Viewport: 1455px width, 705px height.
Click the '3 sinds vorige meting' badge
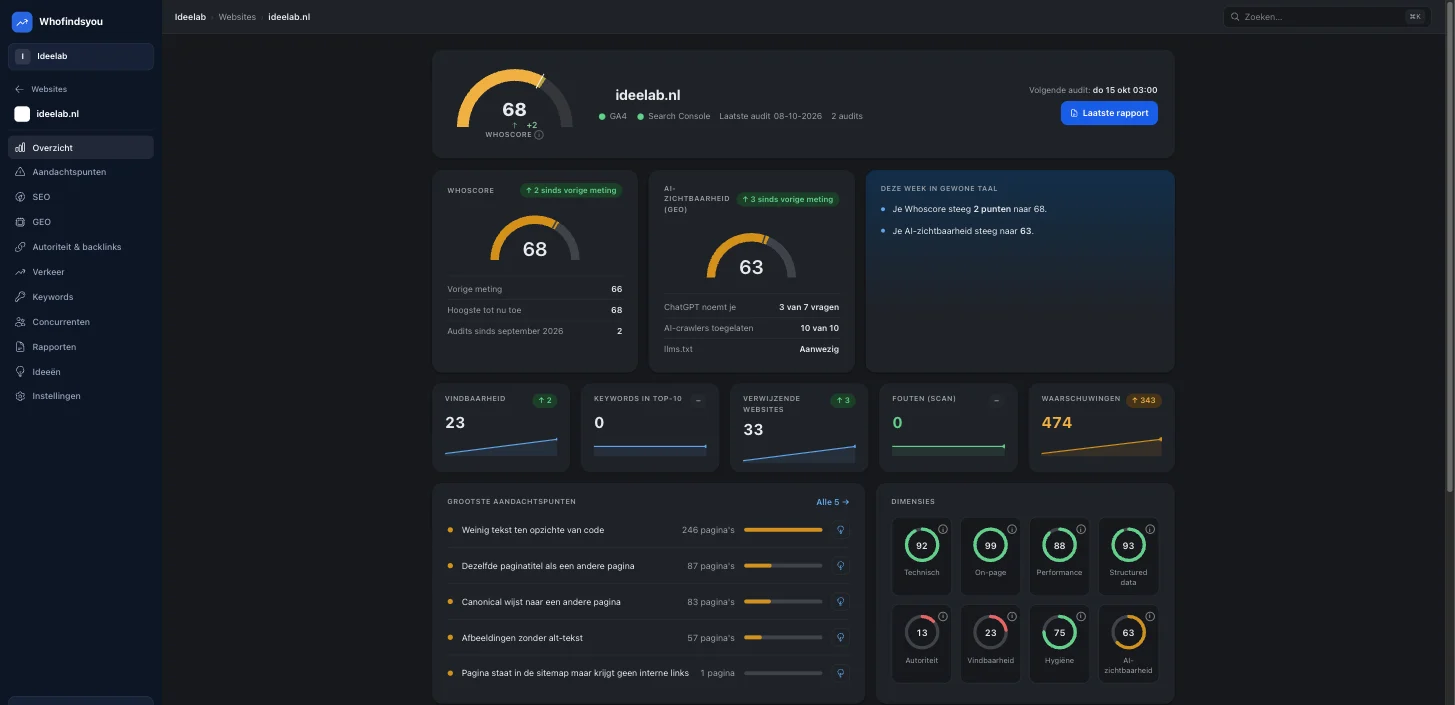(788, 199)
